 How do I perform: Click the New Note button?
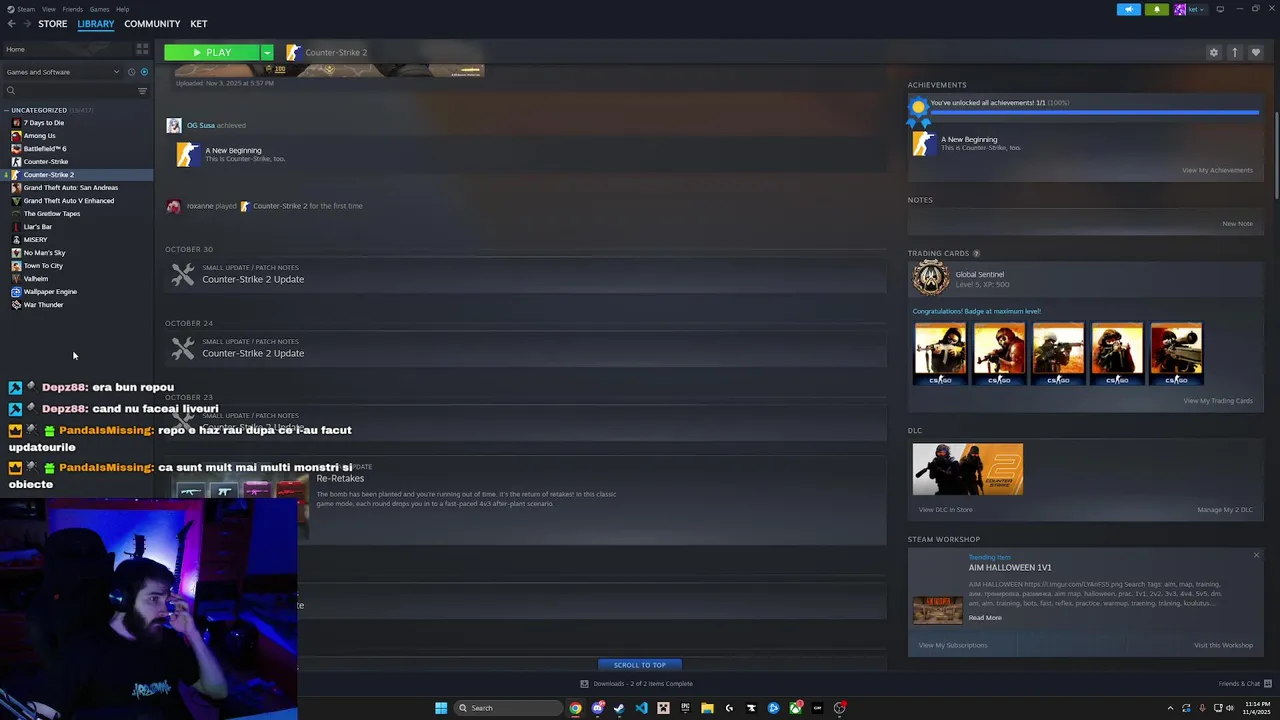coord(1237,224)
